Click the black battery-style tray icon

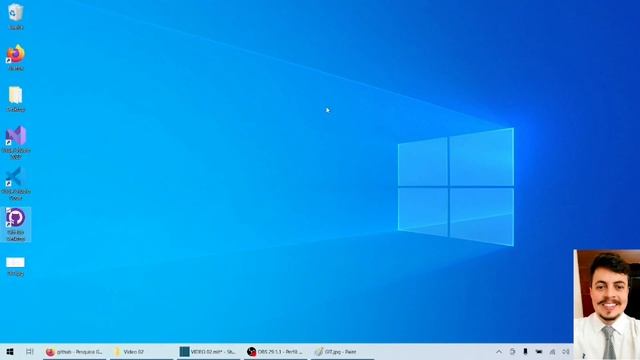point(539,351)
